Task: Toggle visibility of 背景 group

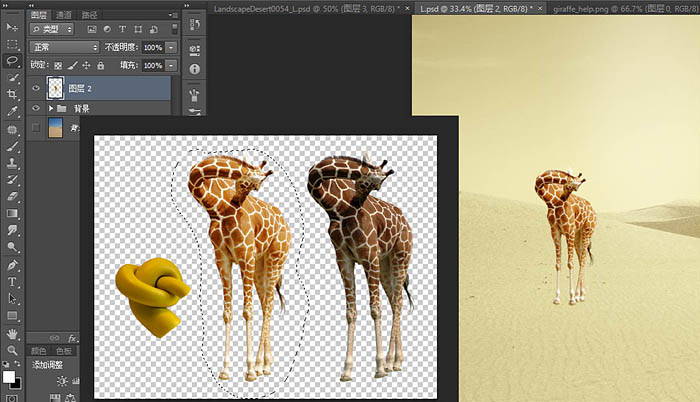Action: 36,108
